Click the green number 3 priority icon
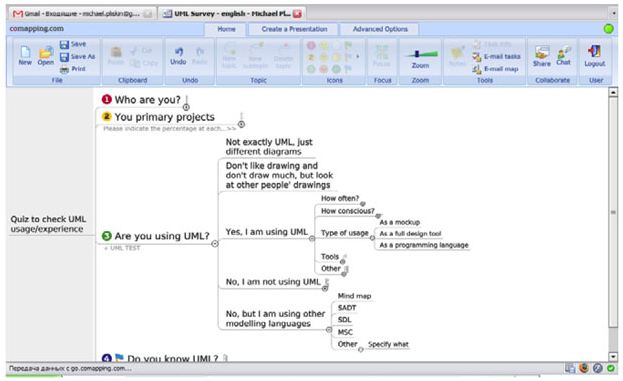Viewport: 623px width, 381px height. [x=106, y=236]
